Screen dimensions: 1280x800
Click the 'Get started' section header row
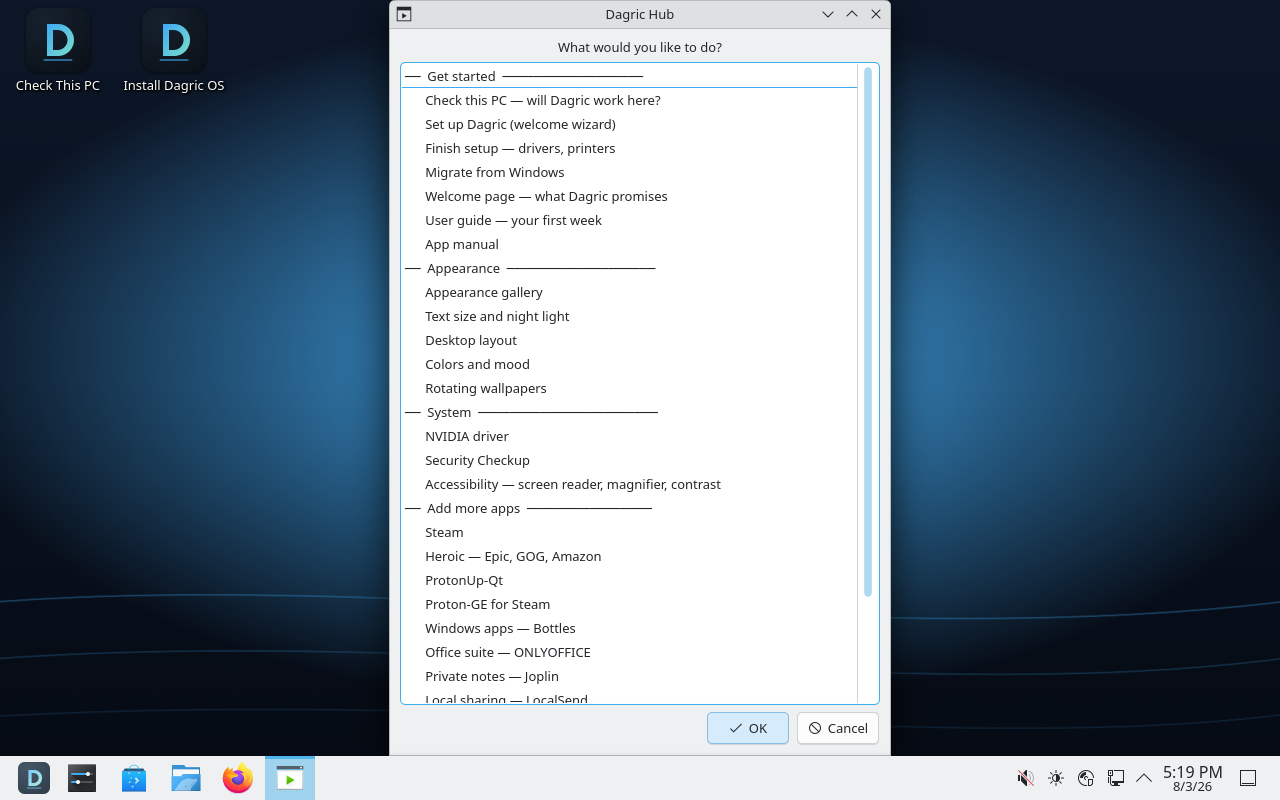pos(629,76)
